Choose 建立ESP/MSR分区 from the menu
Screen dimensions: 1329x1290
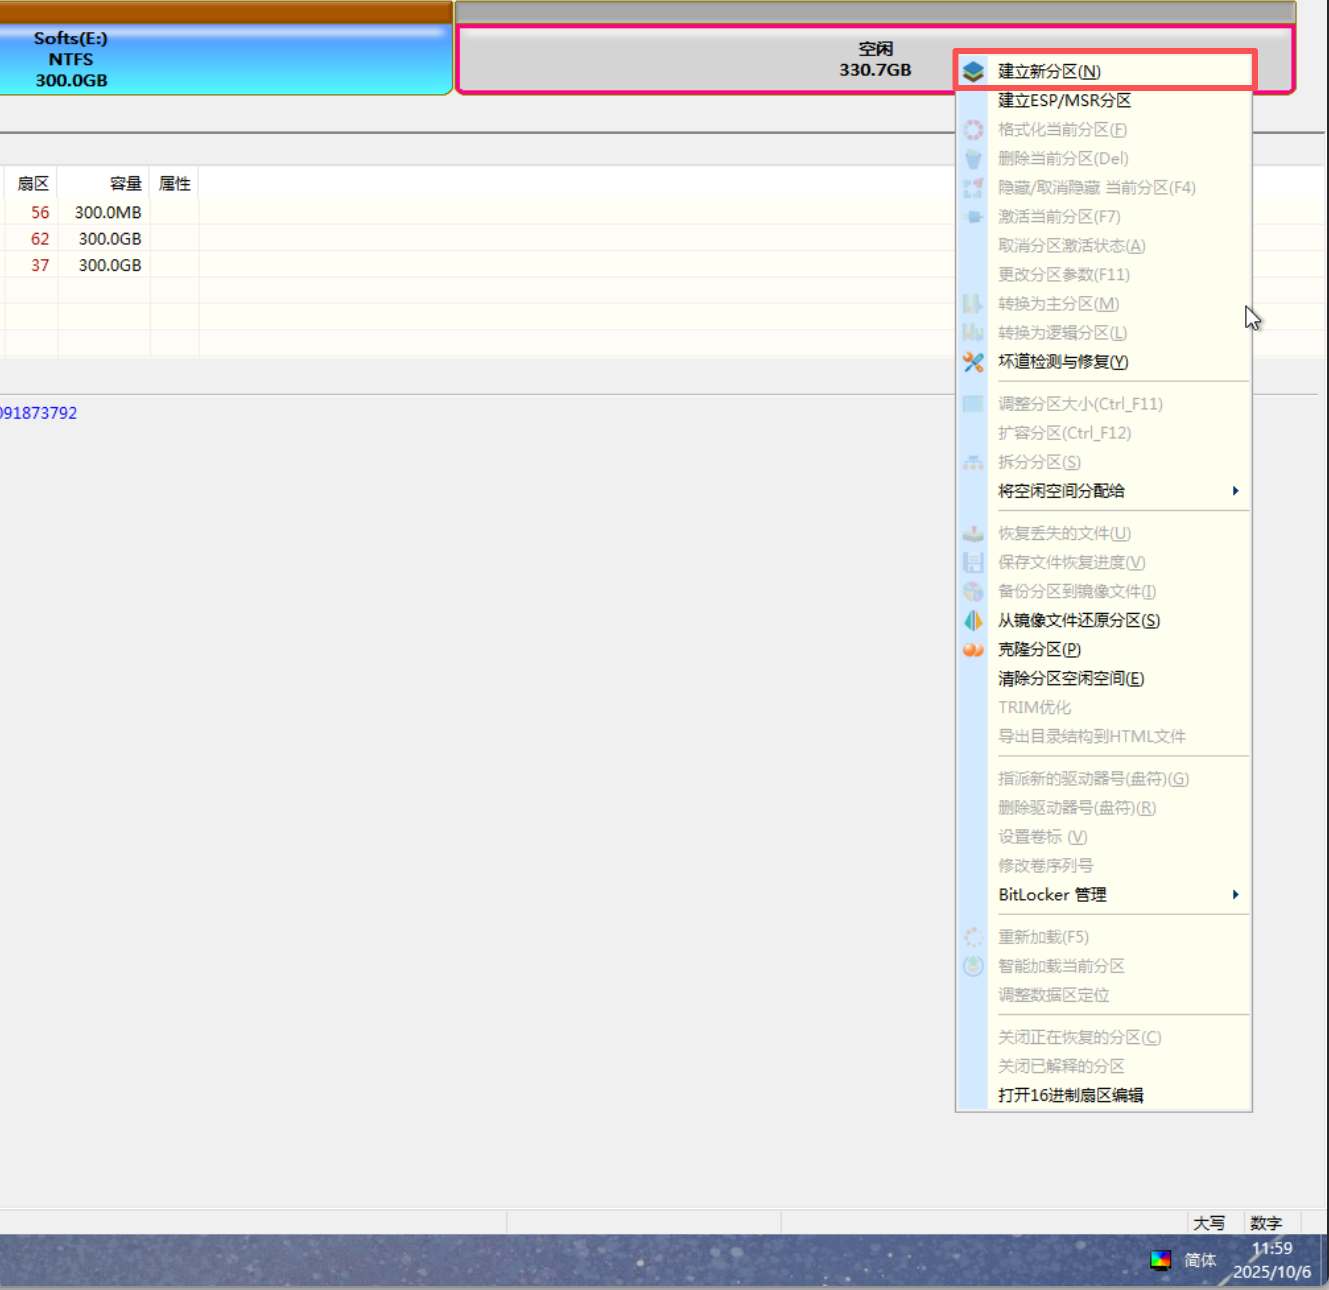(1064, 100)
